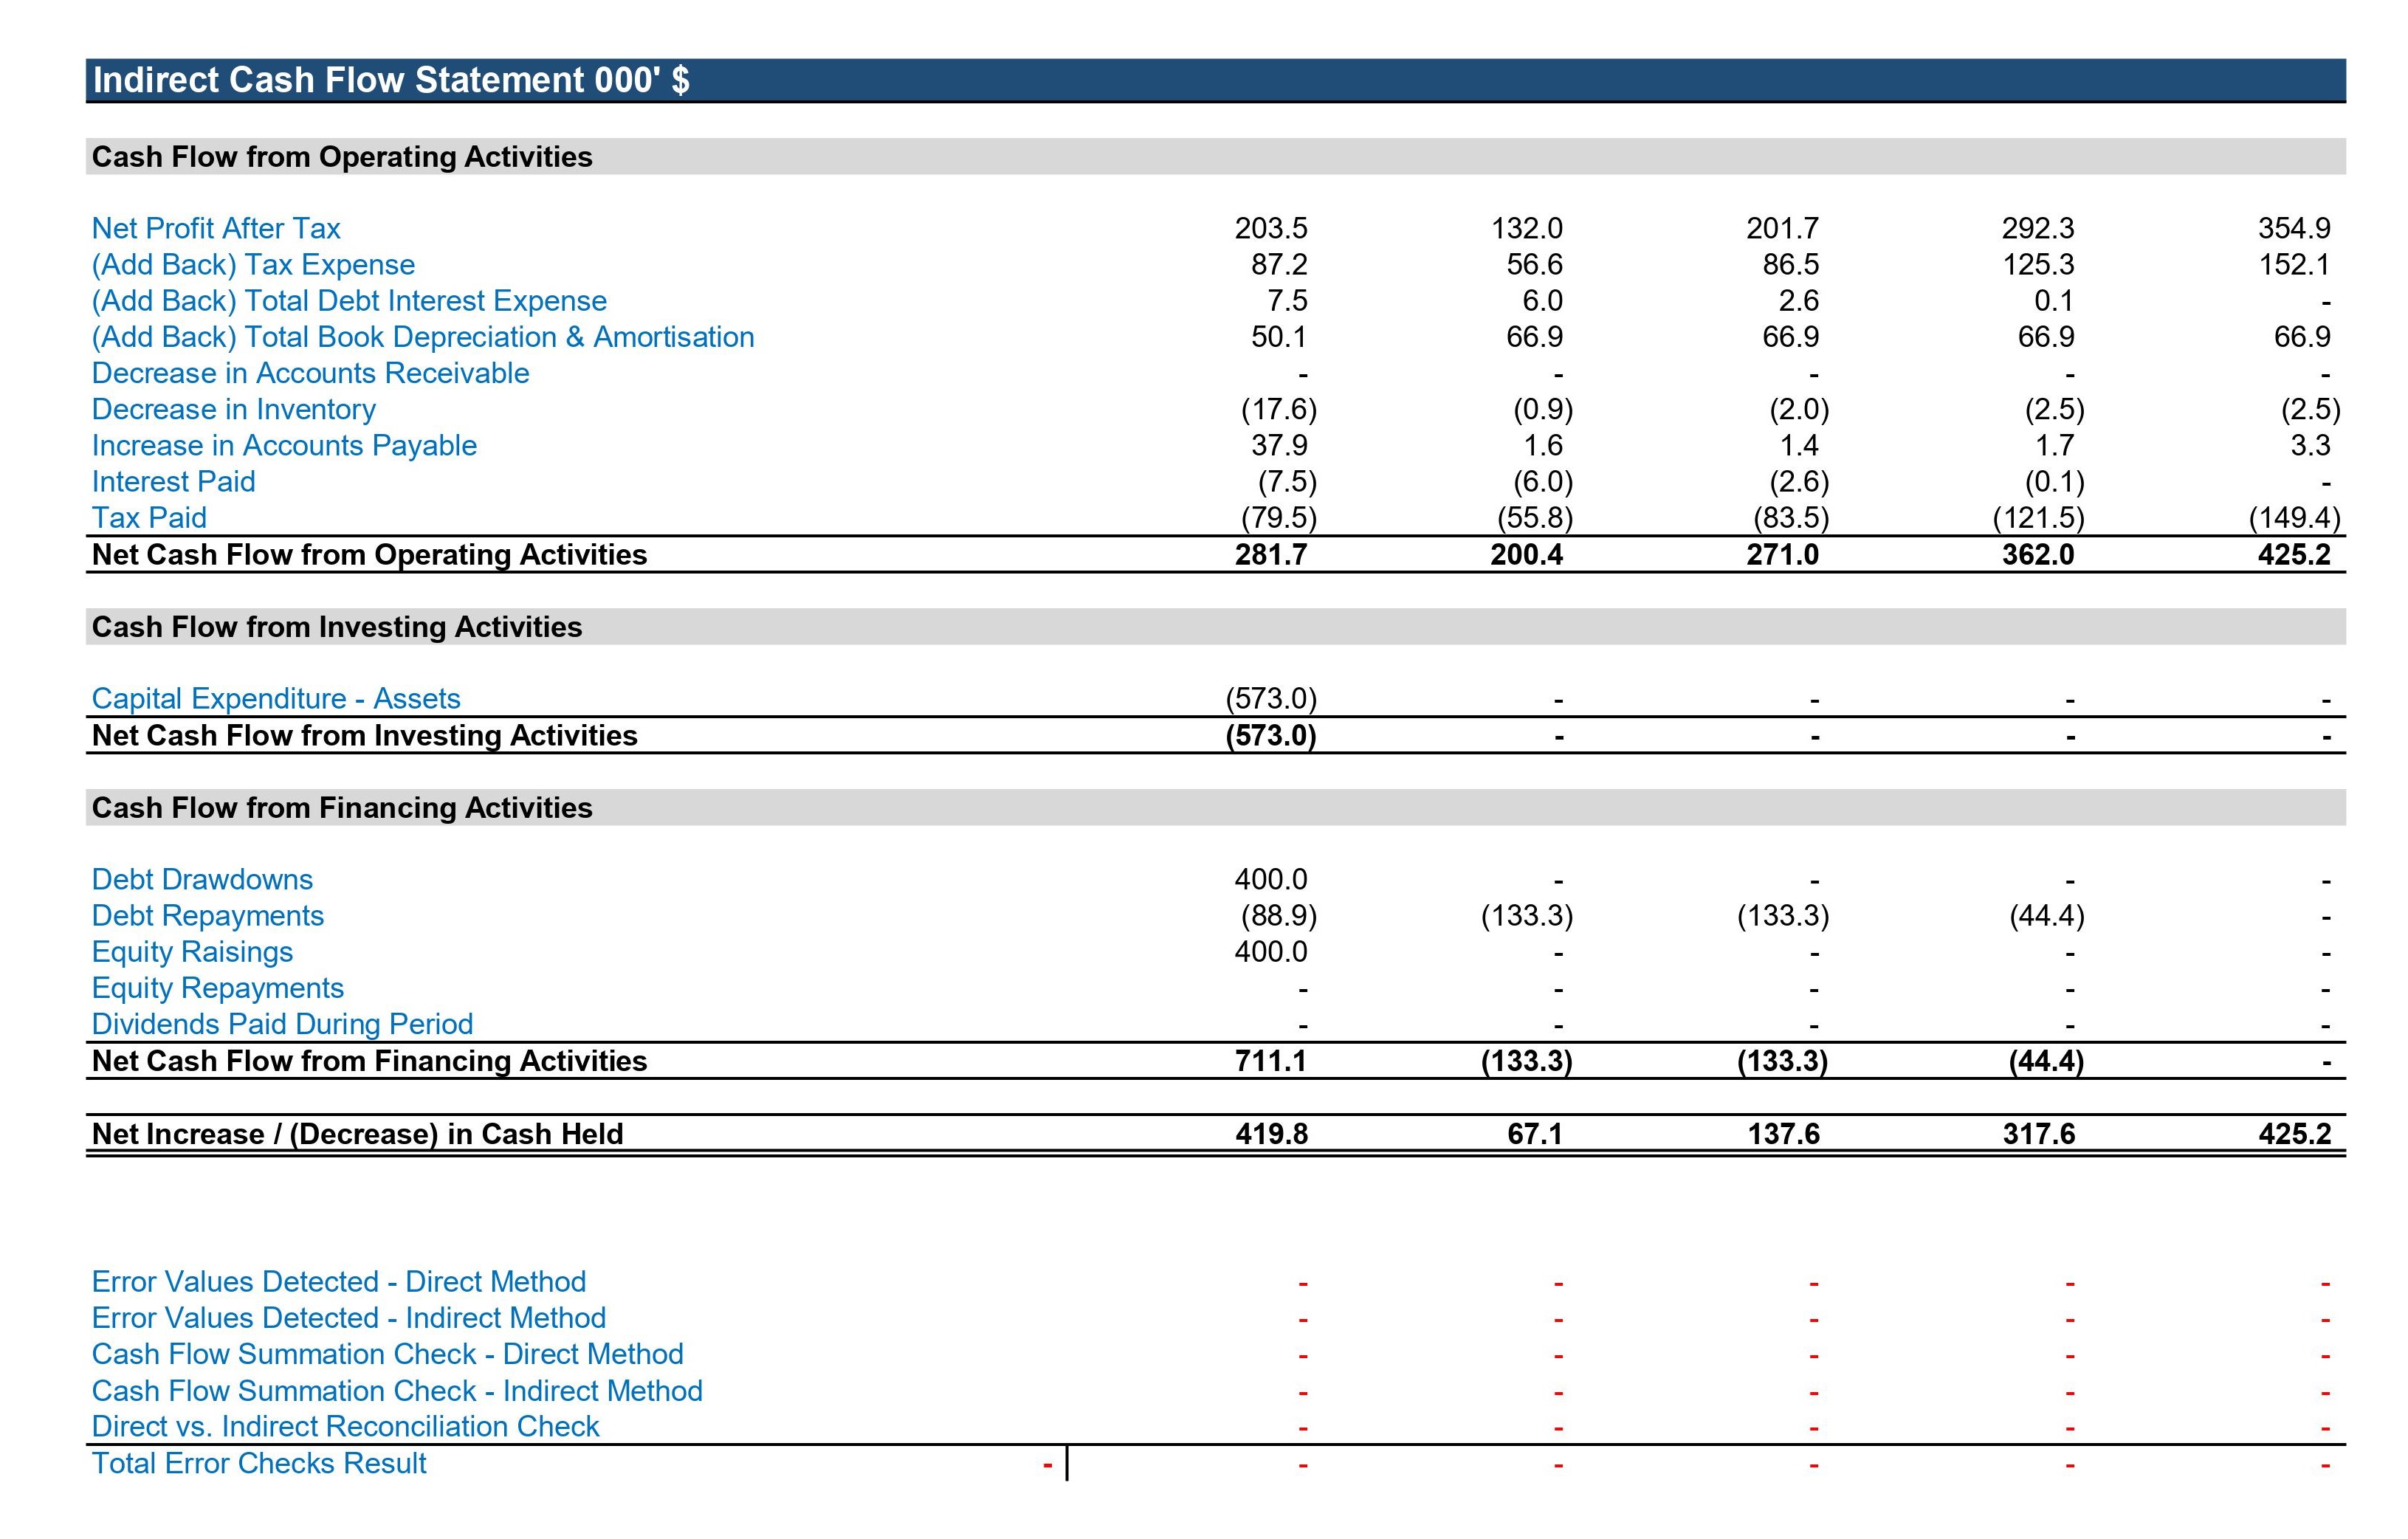Viewport: 2408px width, 1539px height.
Task: Select Net Cash Flow from Operating Activities label
Action: [x=369, y=555]
